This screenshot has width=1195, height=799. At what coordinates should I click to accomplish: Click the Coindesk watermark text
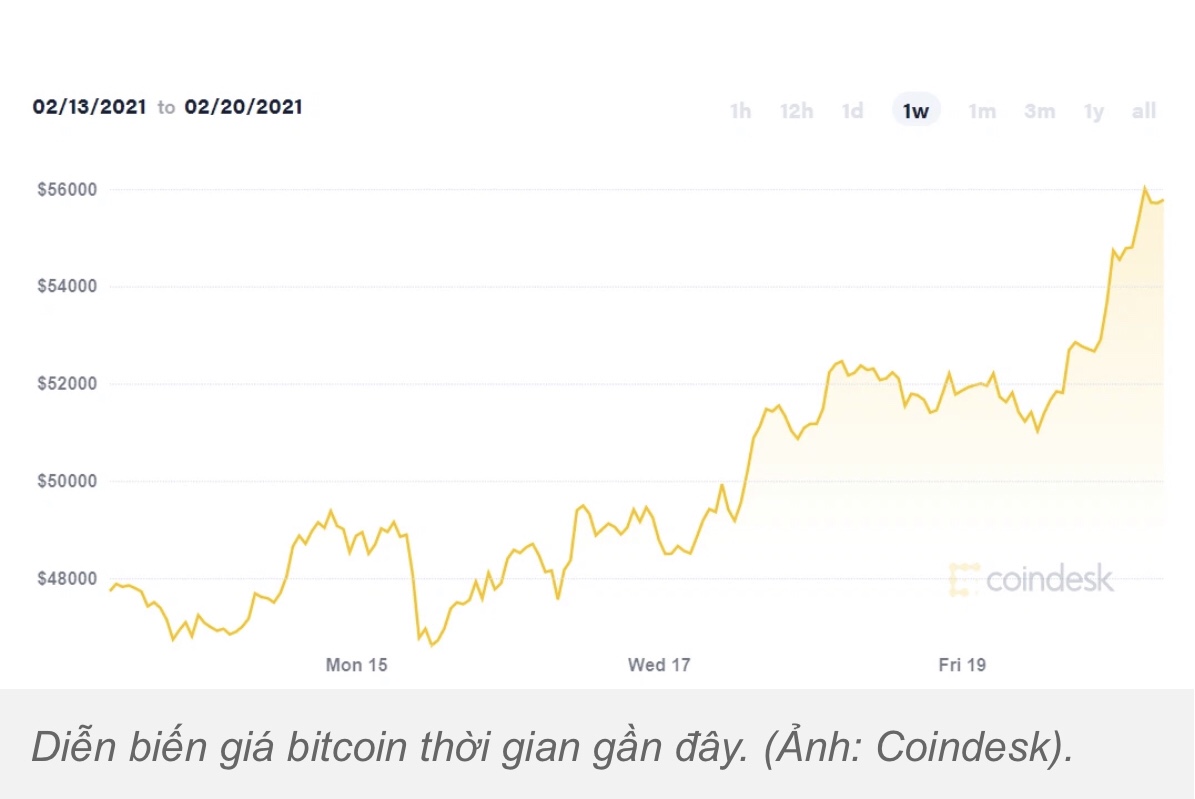click(1049, 580)
